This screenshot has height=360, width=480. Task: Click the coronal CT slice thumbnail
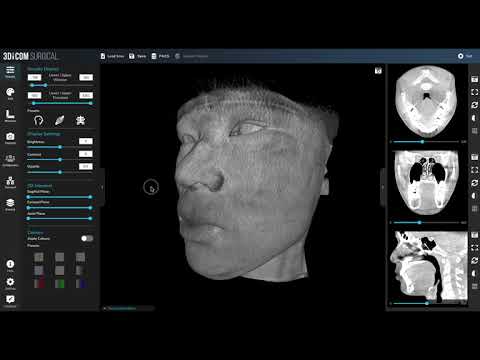(x=426, y=183)
